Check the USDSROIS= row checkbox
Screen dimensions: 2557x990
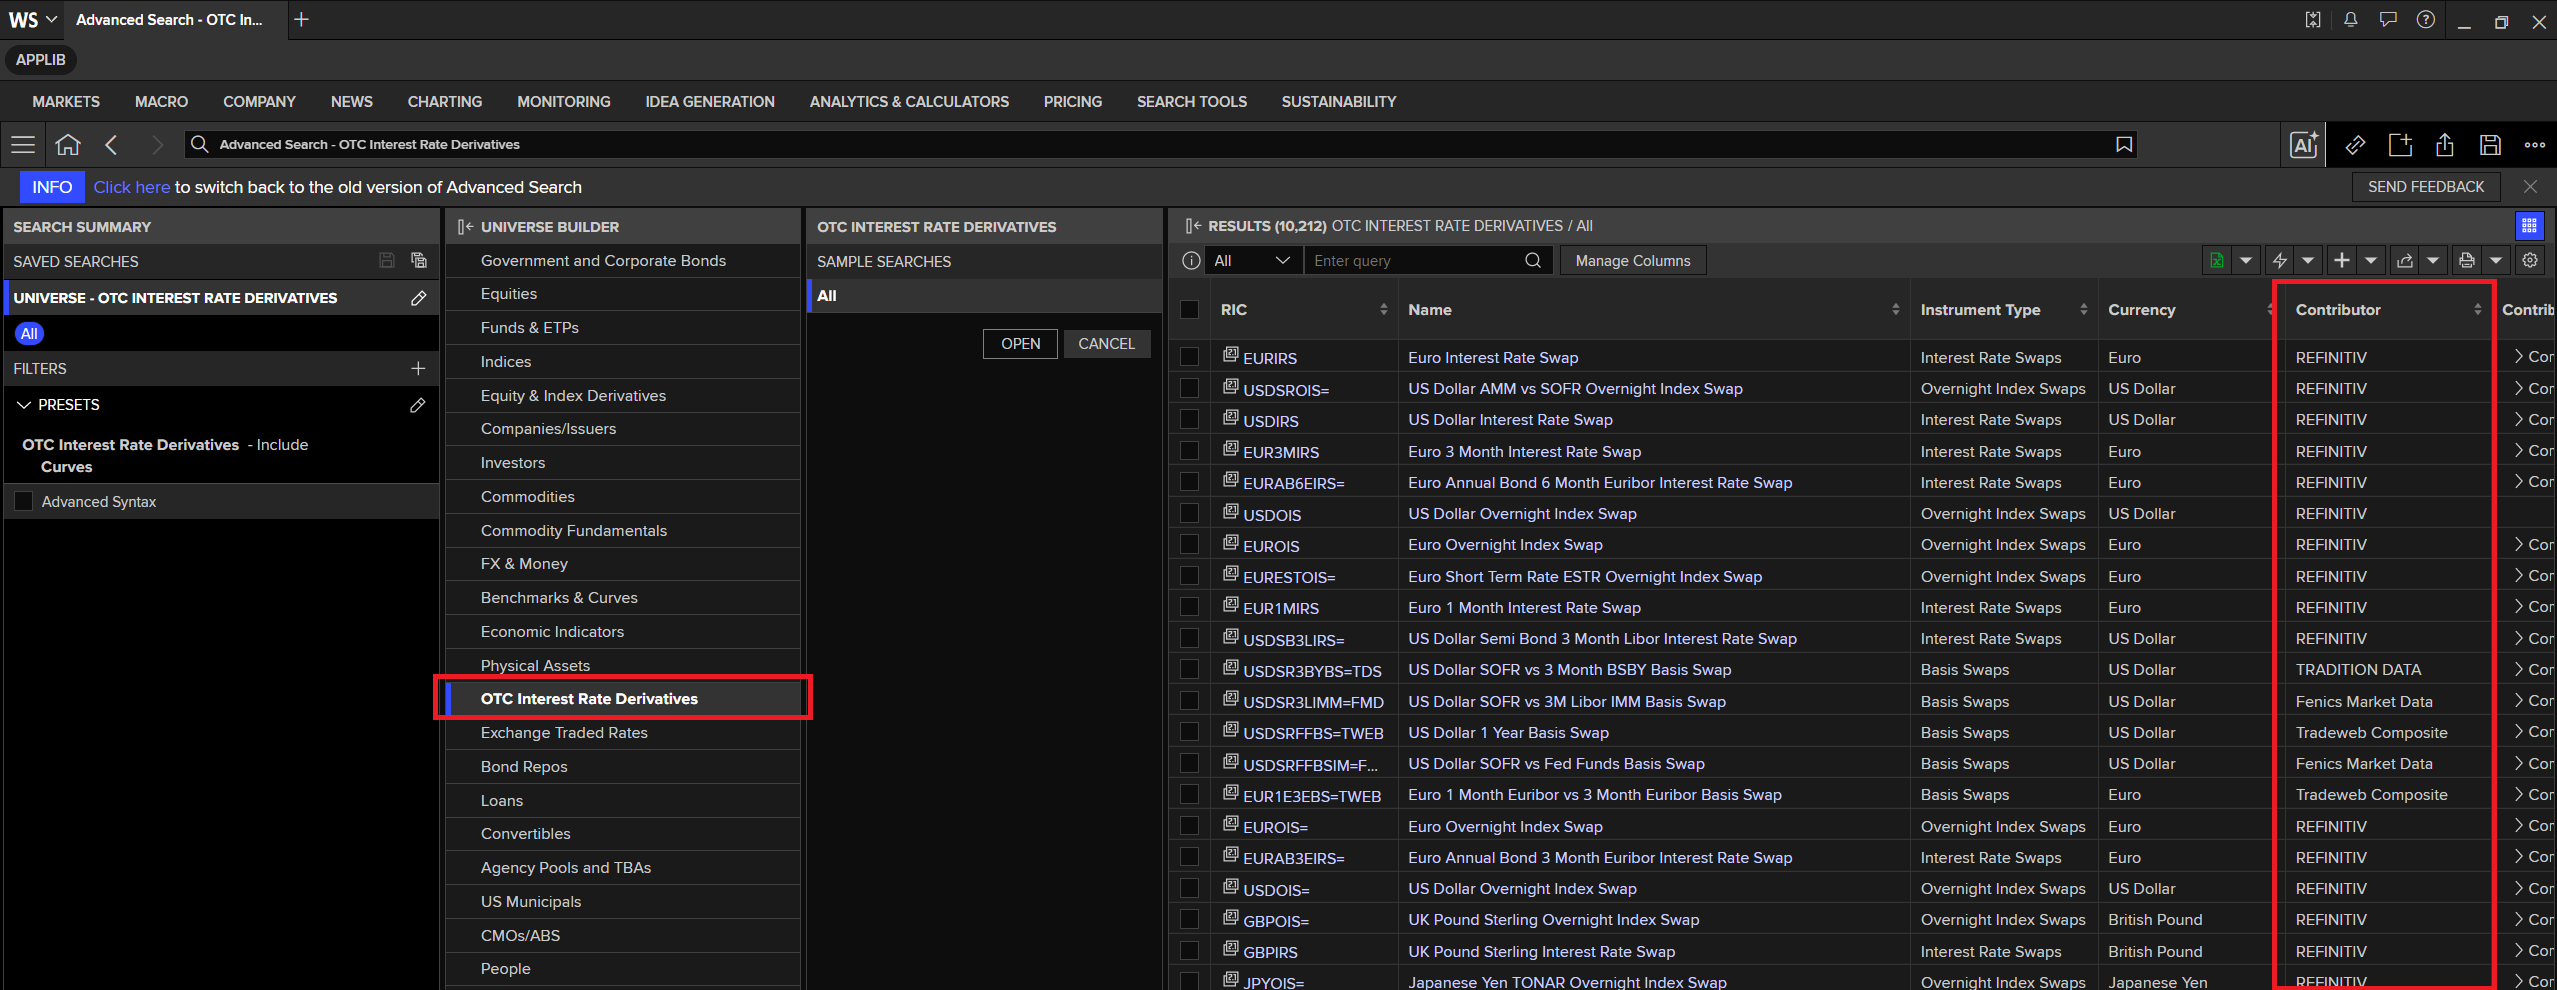pyautogui.click(x=1189, y=388)
